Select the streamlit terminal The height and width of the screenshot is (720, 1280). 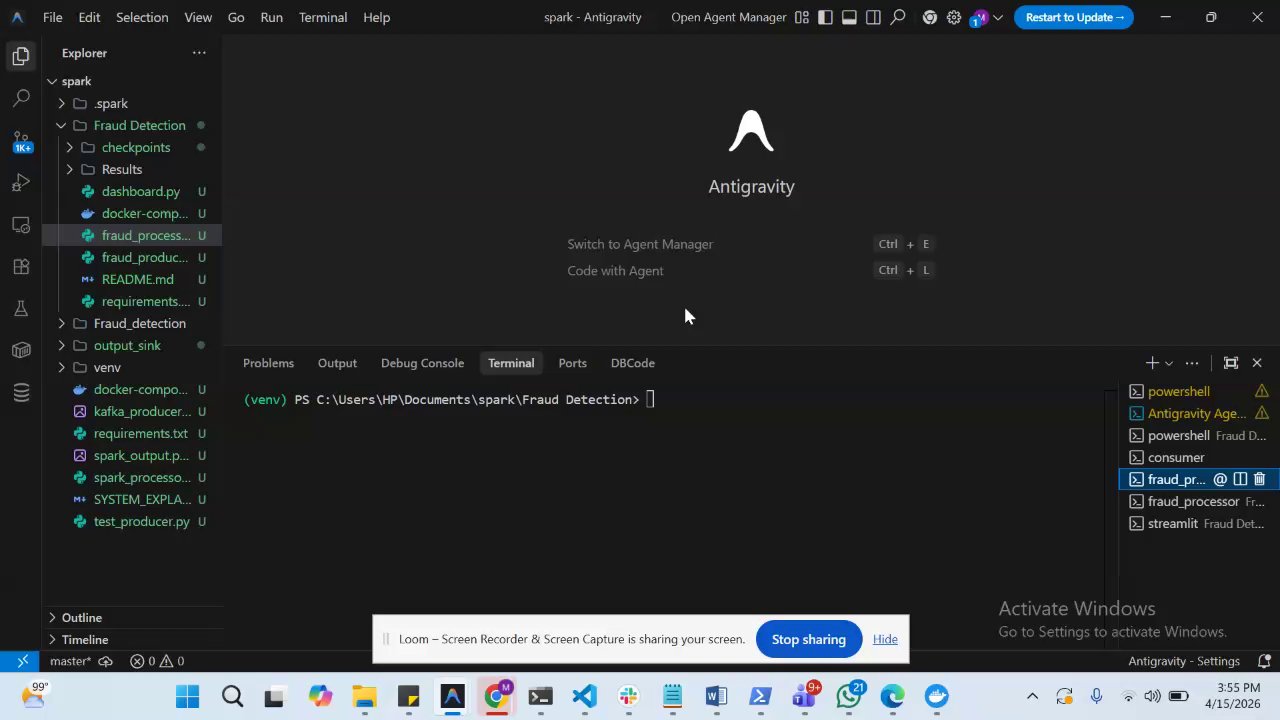1198,523
